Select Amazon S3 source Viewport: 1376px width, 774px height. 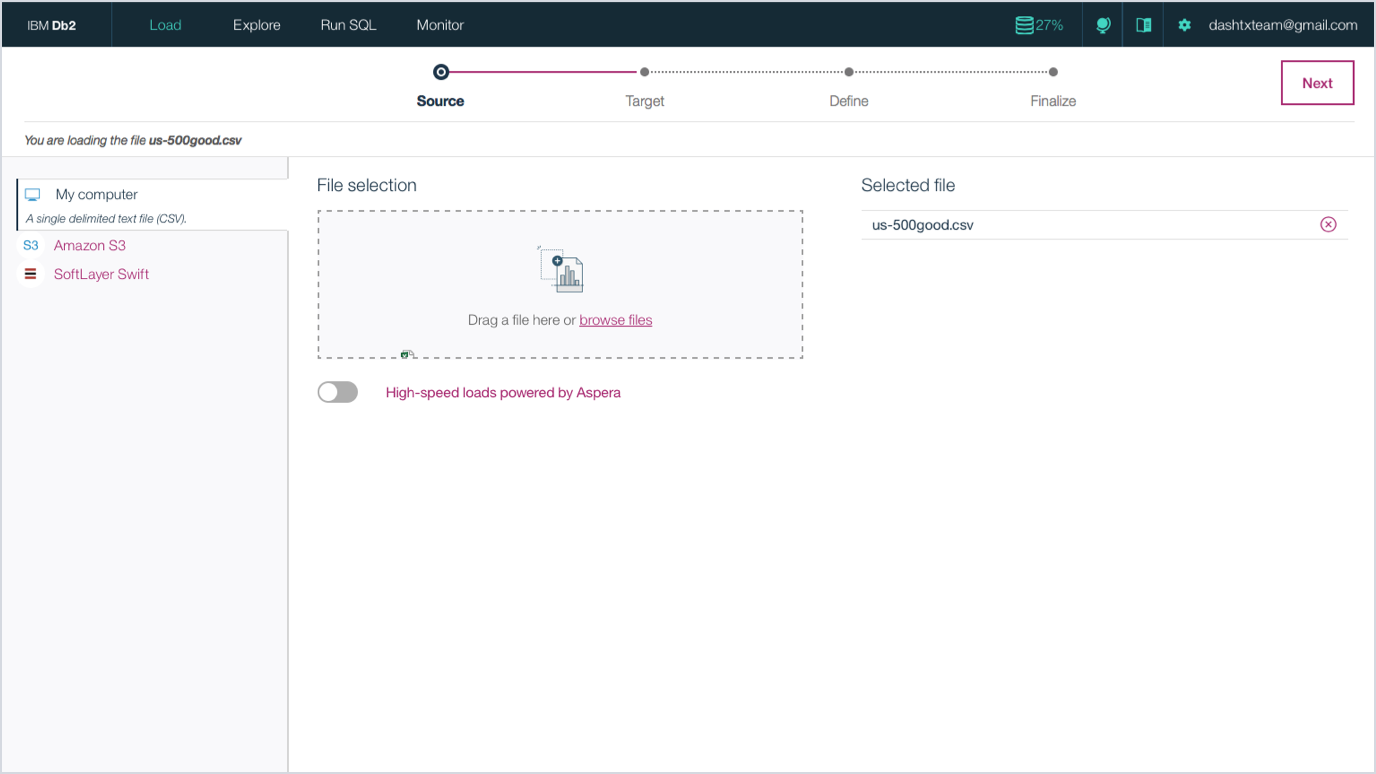(x=90, y=245)
